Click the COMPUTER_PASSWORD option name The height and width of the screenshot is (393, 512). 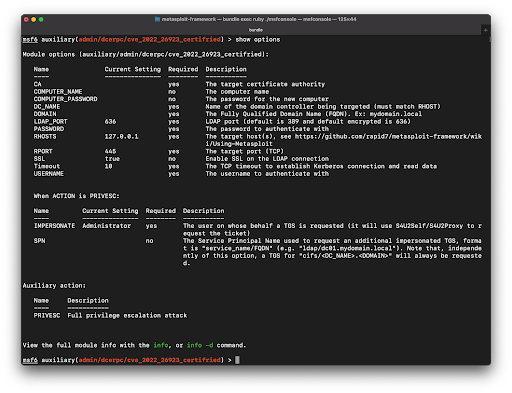pos(65,99)
